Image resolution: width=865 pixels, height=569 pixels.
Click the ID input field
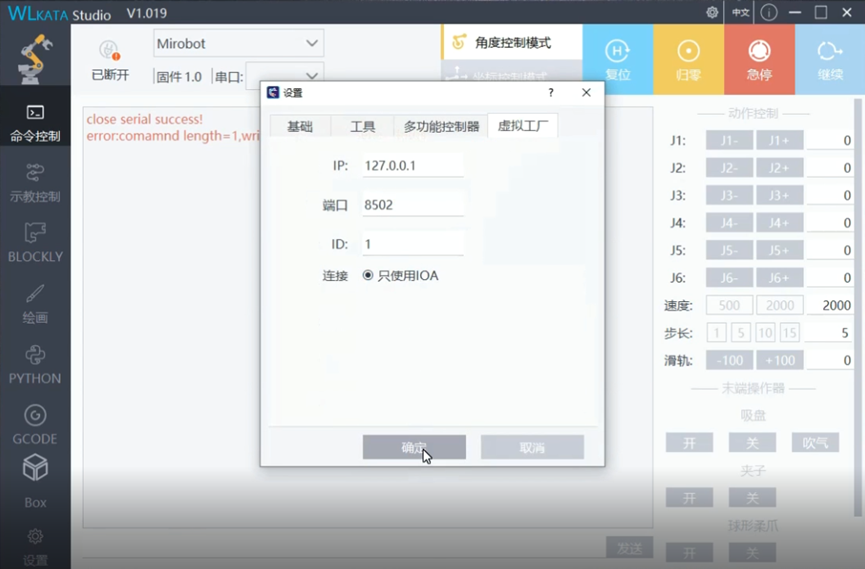(x=413, y=244)
